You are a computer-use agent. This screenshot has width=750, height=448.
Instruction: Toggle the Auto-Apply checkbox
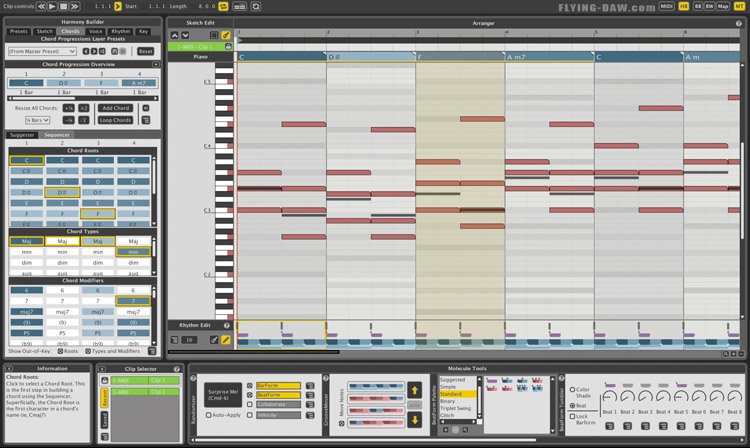[x=208, y=415]
